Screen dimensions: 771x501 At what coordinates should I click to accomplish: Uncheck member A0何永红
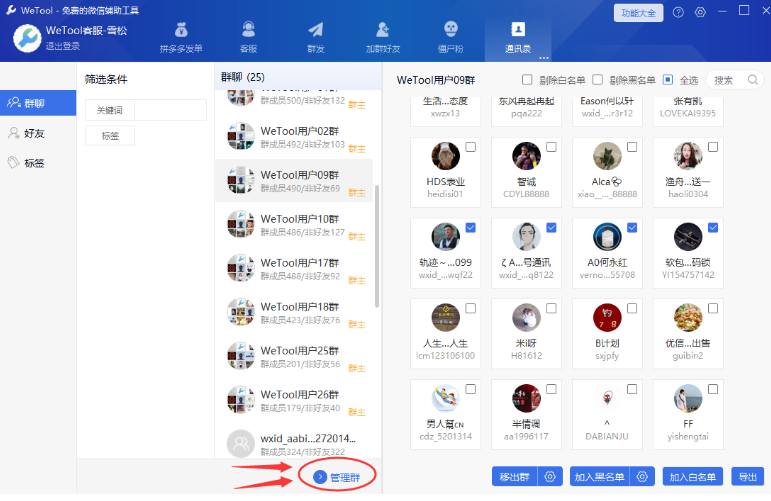(x=632, y=228)
